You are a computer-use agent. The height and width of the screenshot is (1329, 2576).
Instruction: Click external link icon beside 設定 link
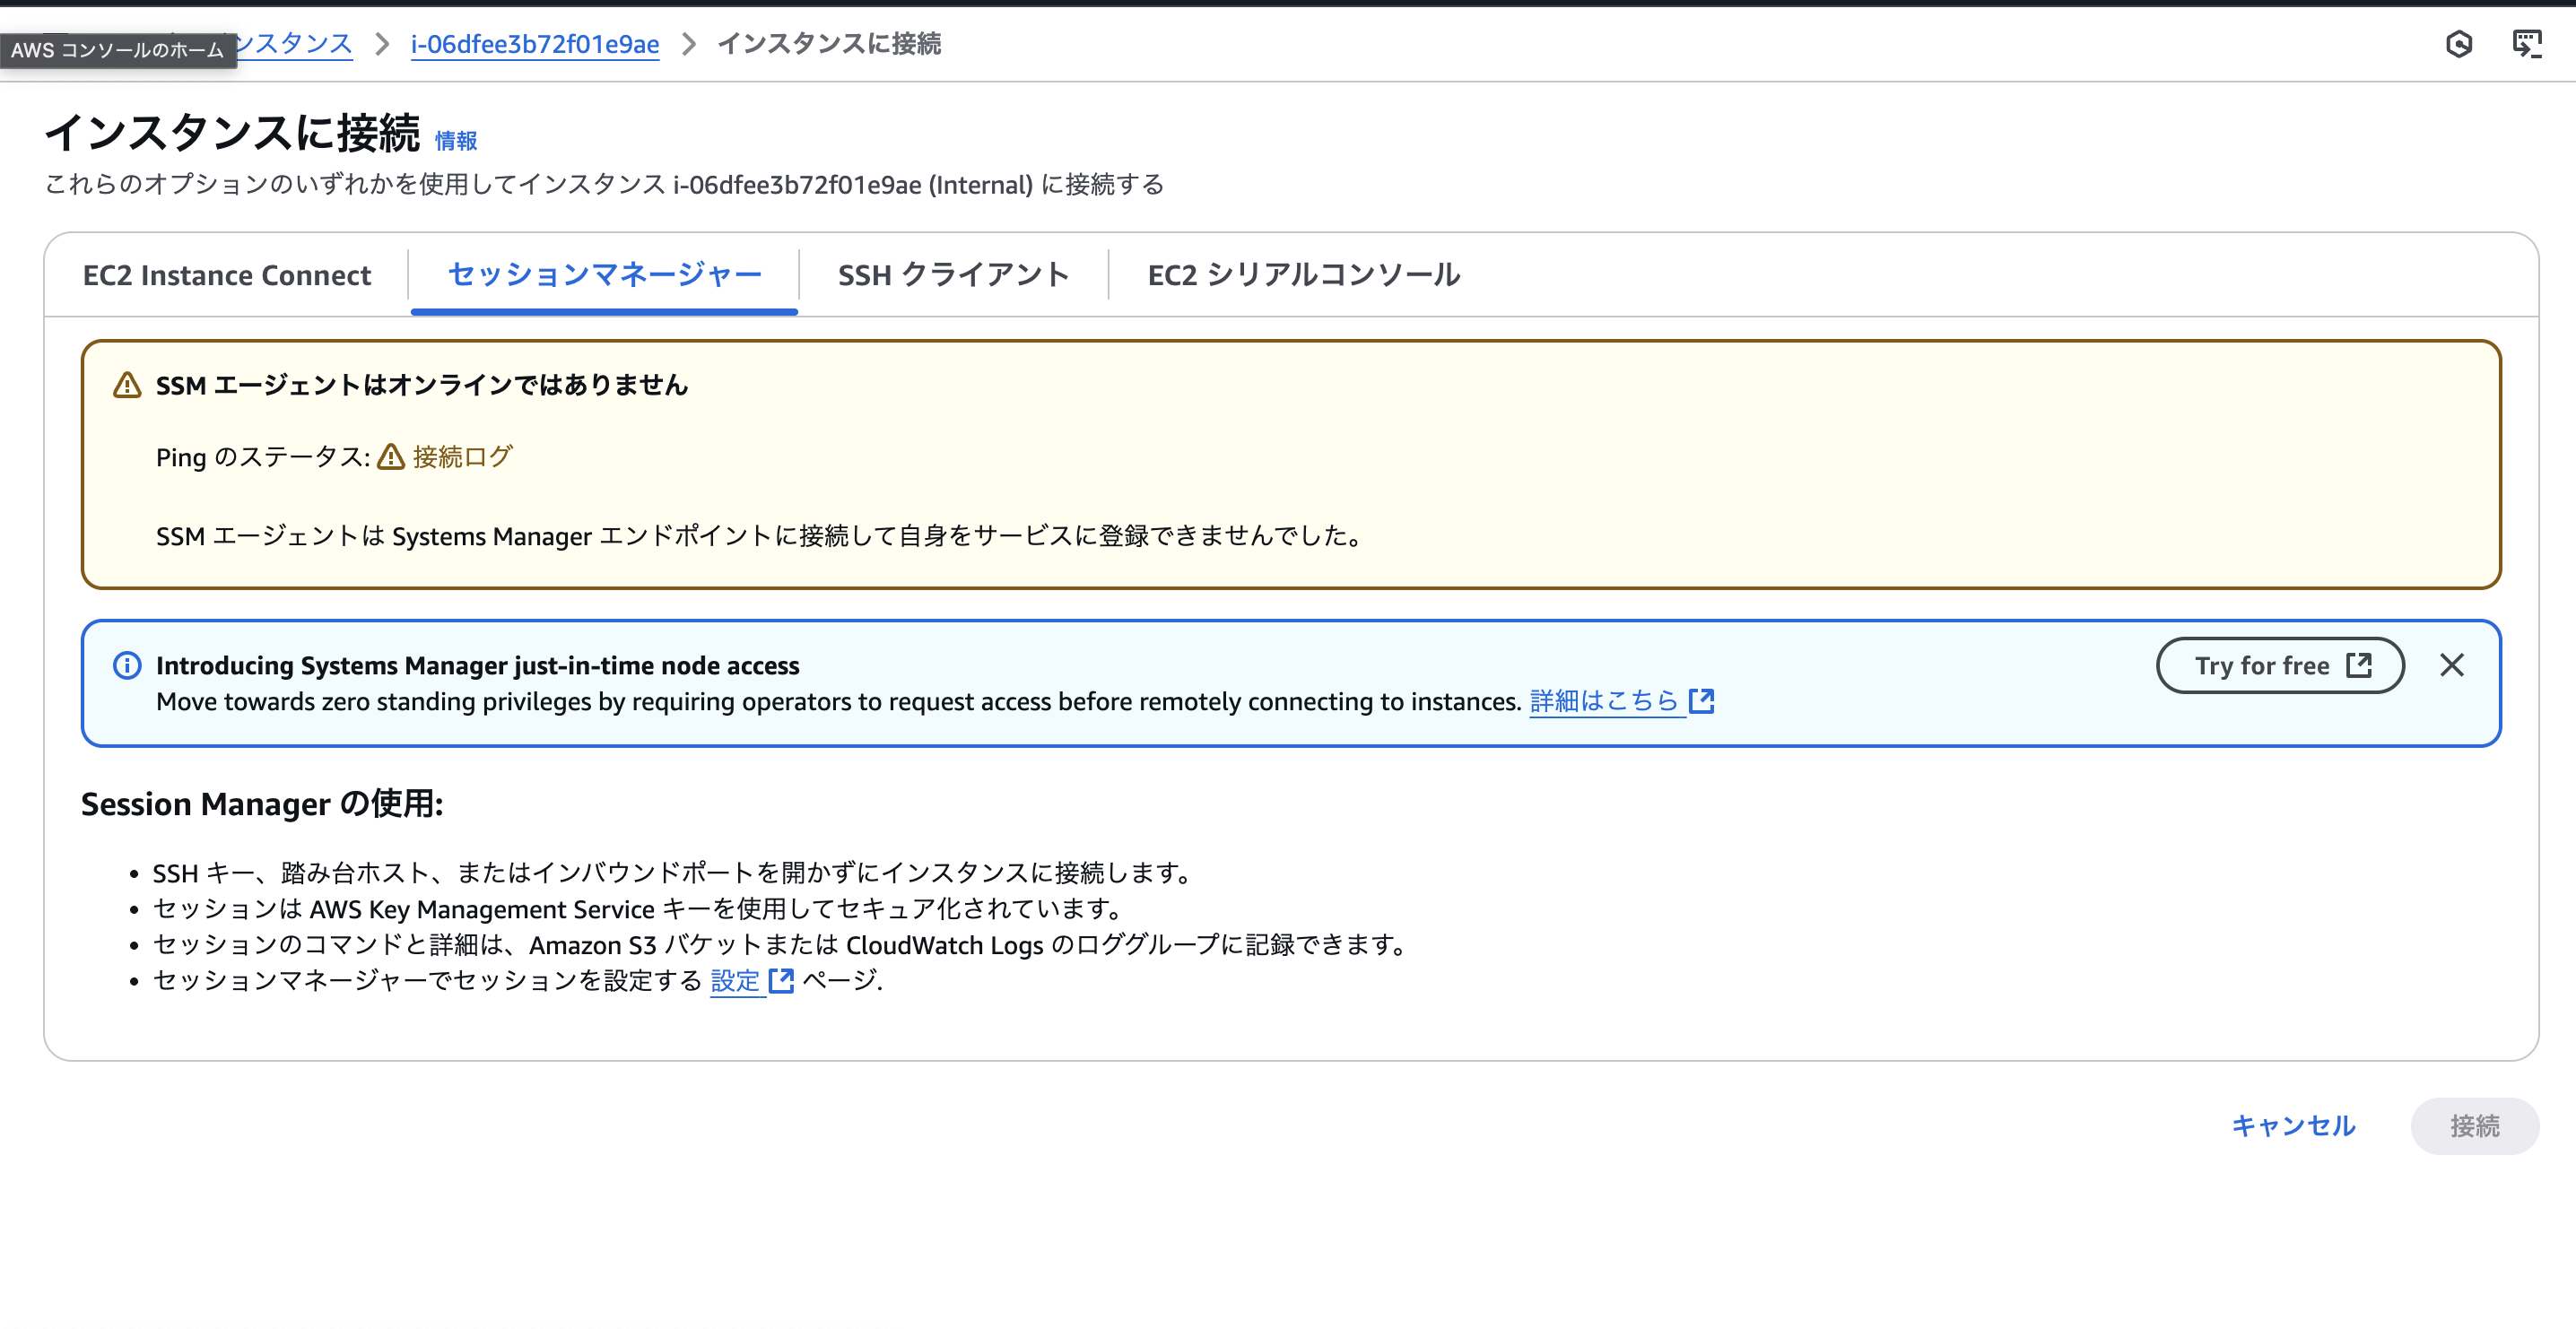(781, 981)
